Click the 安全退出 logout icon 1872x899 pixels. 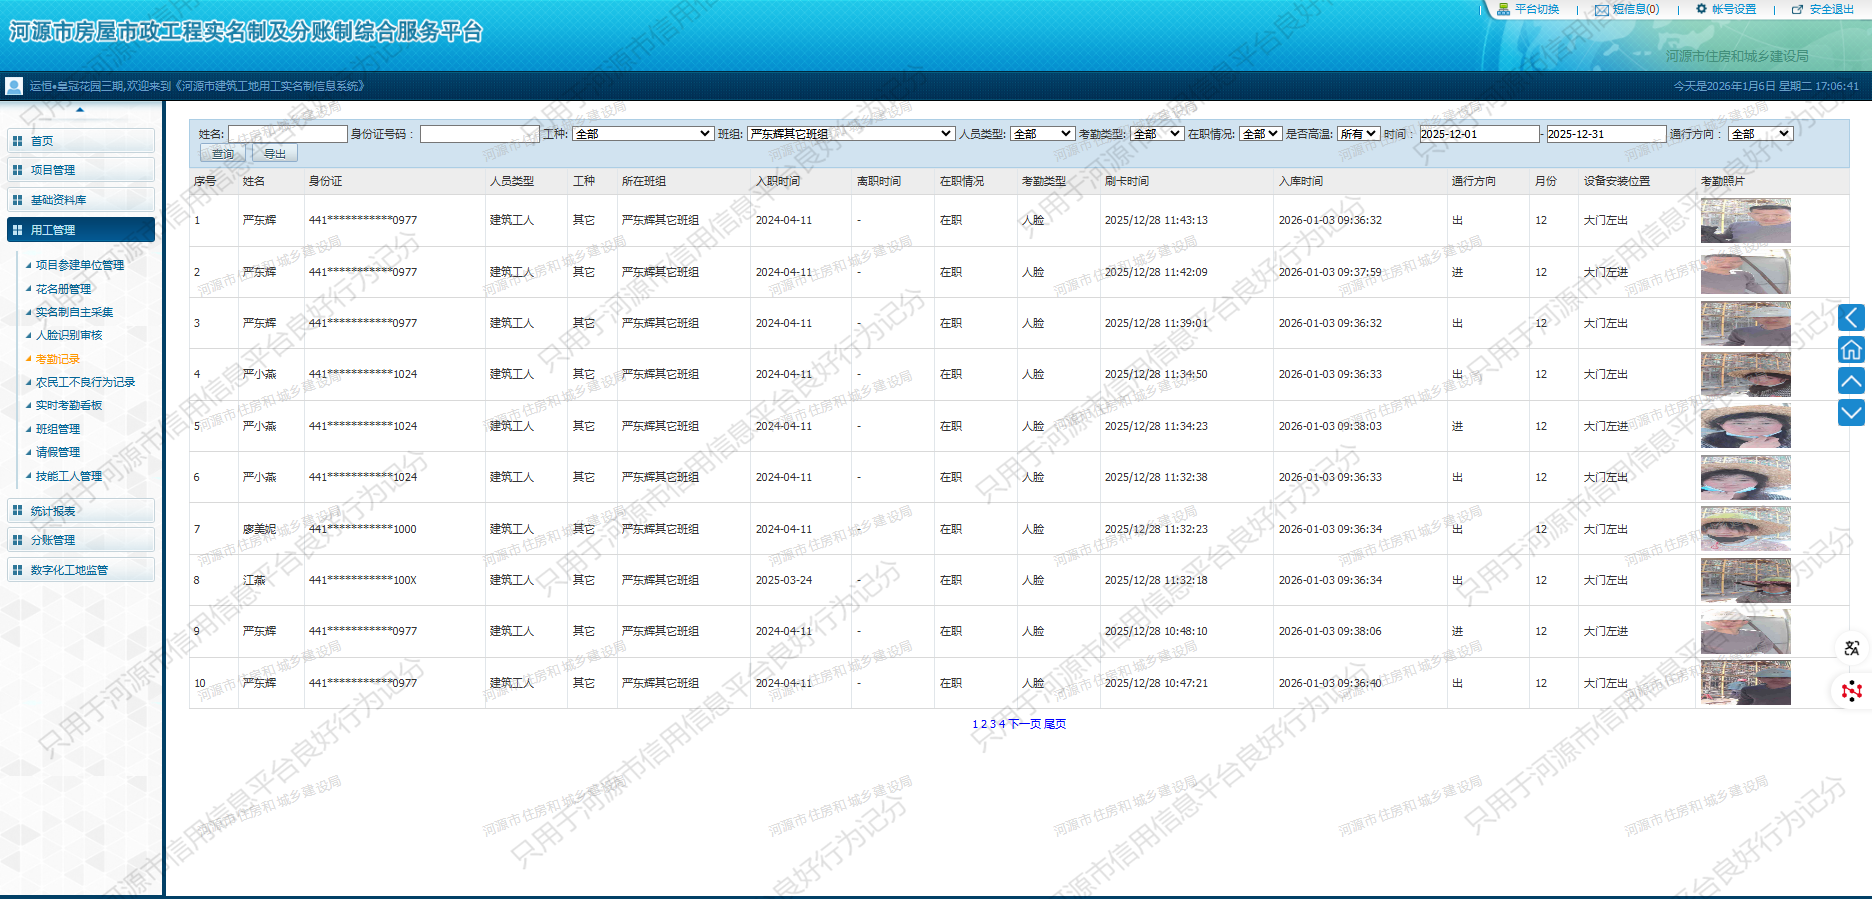pyautogui.click(x=1797, y=9)
